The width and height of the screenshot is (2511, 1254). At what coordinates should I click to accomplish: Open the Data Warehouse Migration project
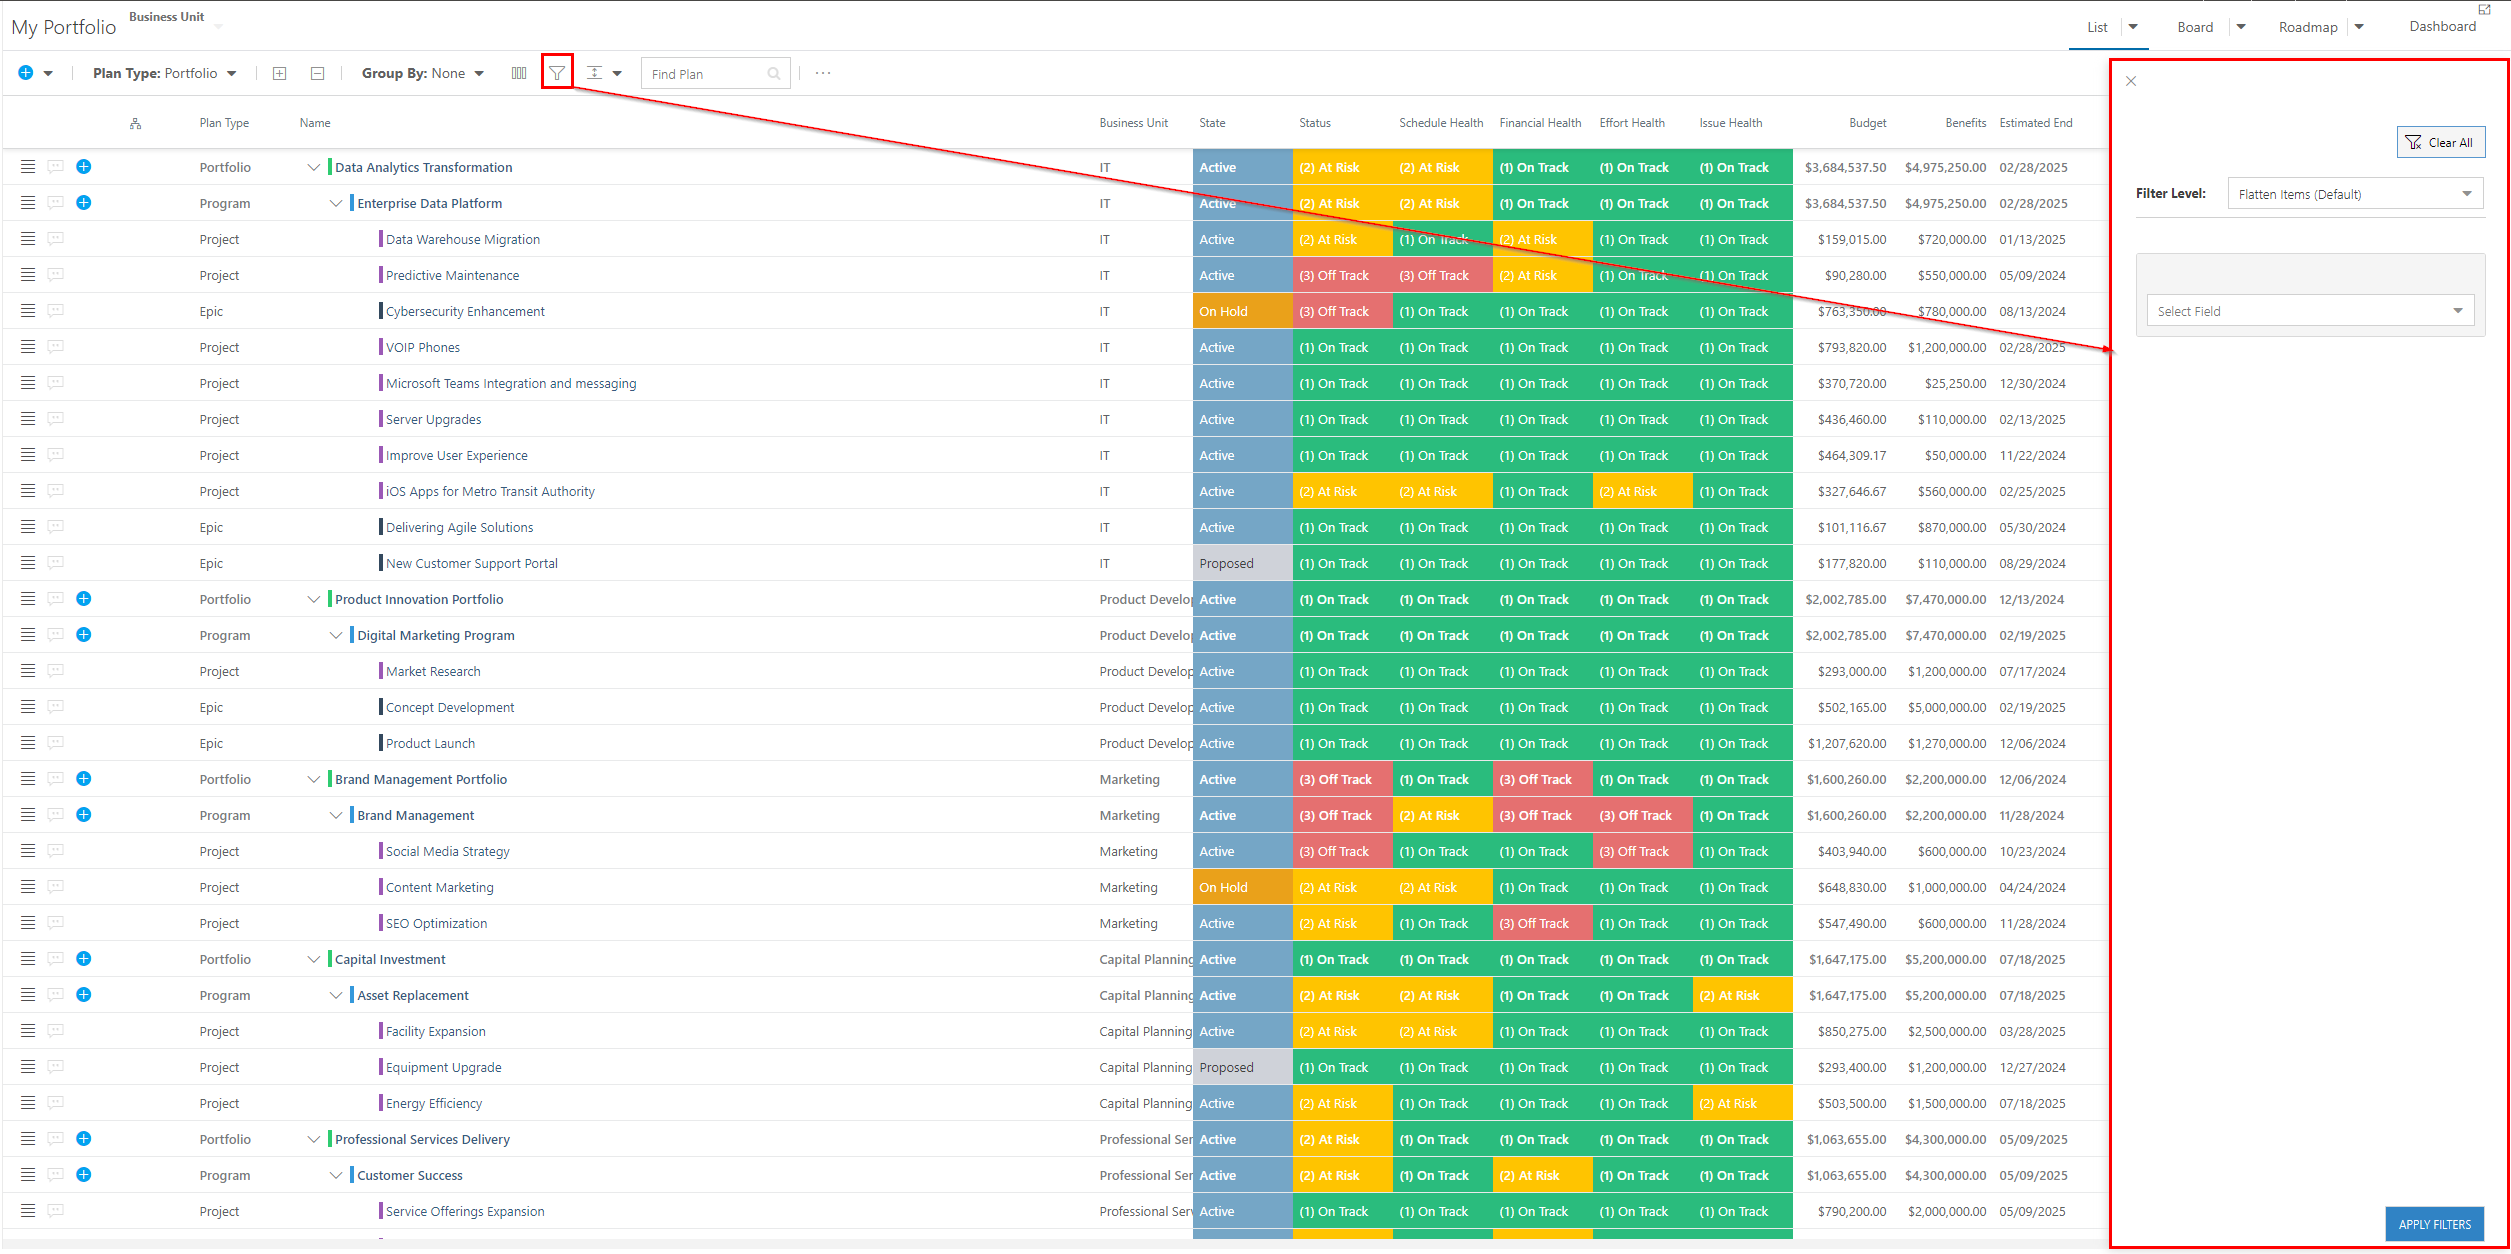point(463,239)
